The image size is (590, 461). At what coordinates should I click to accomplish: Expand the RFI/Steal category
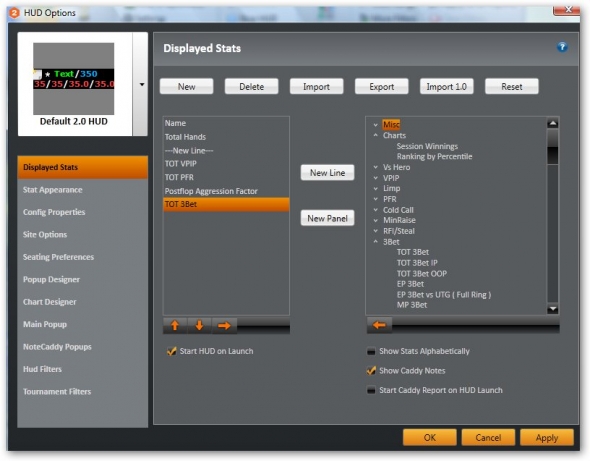[376, 231]
